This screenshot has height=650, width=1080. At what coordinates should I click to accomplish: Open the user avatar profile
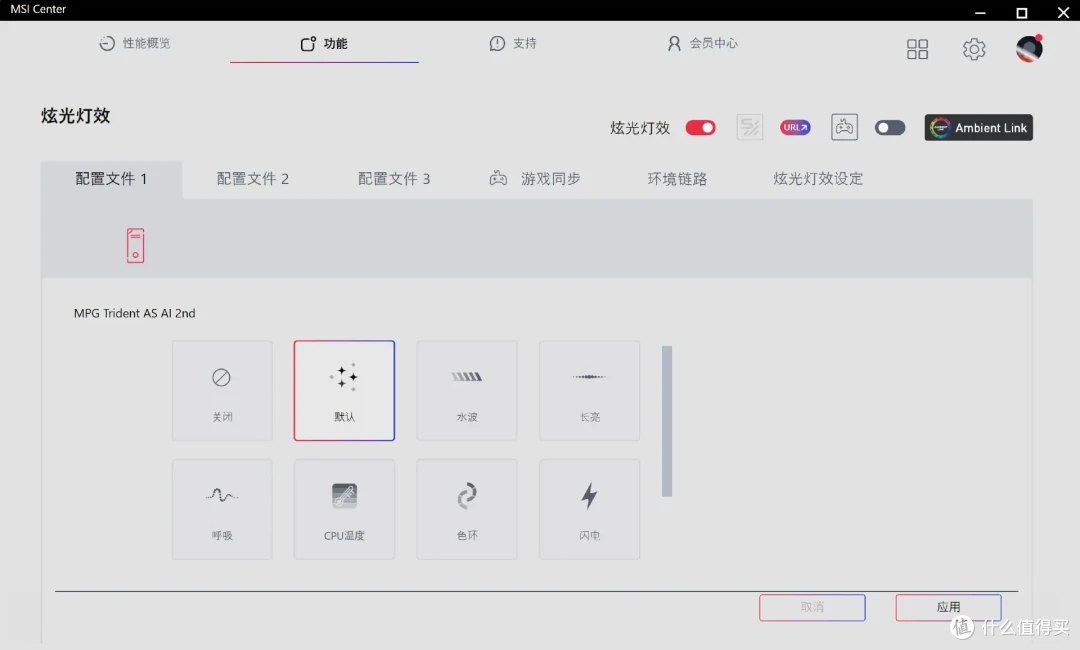1029,49
